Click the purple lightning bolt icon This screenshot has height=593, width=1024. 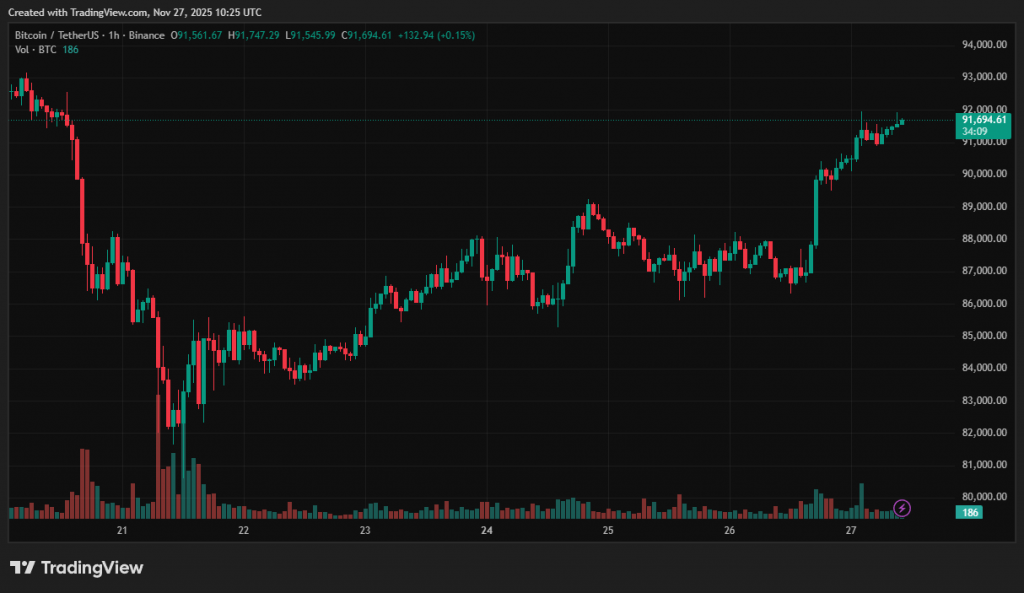pyautogui.click(x=902, y=508)
